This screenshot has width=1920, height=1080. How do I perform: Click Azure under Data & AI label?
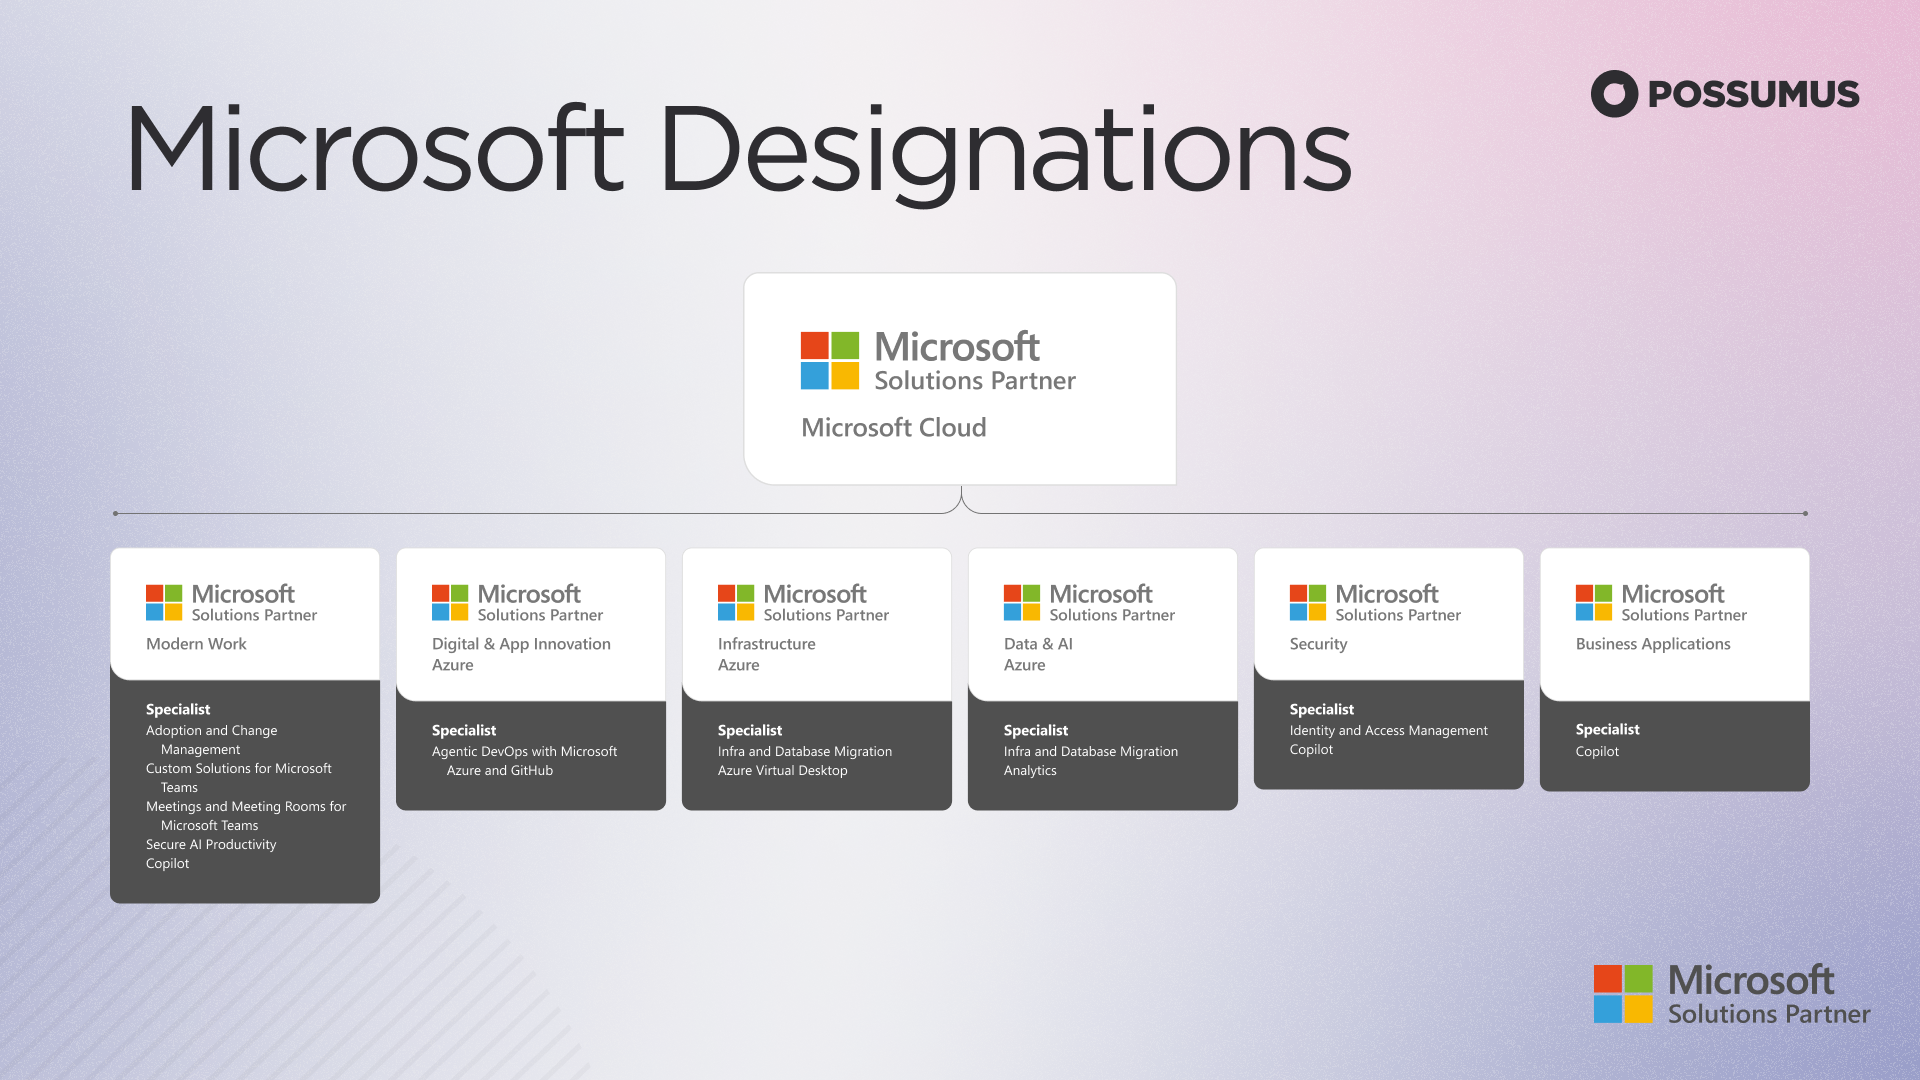pos(1024,665)
